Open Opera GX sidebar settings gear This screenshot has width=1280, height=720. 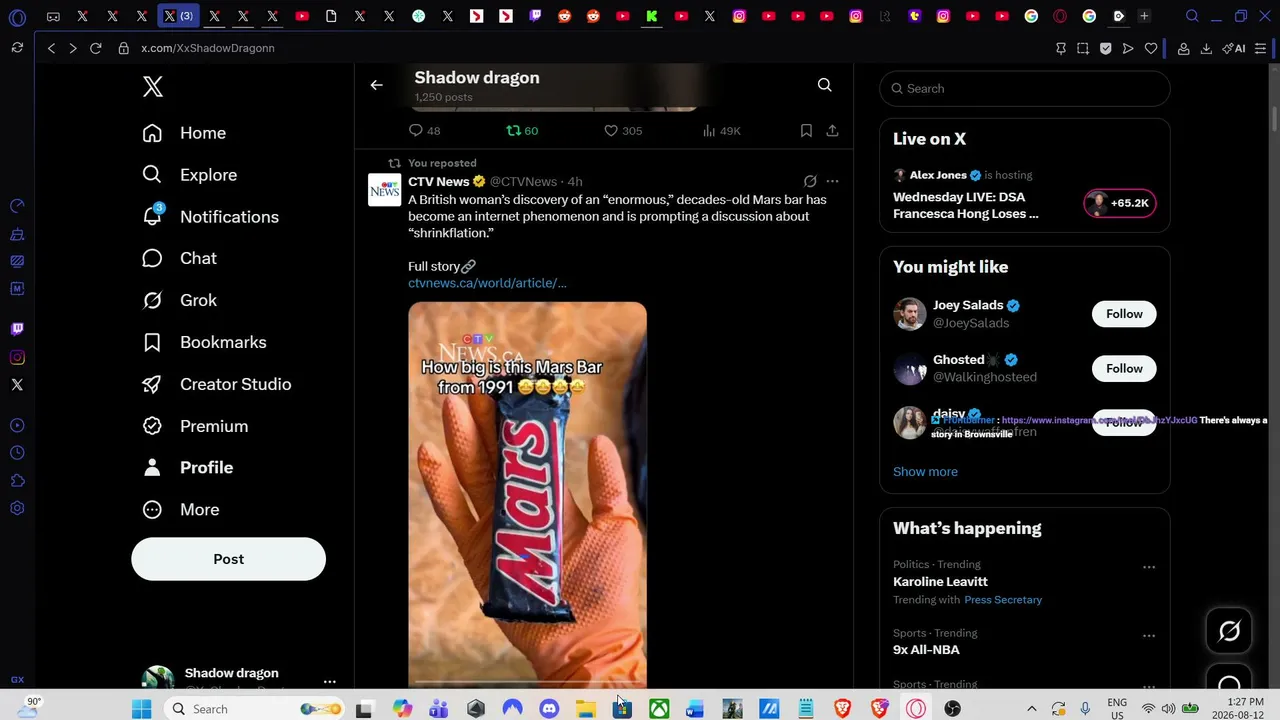(x=17, y=509)
